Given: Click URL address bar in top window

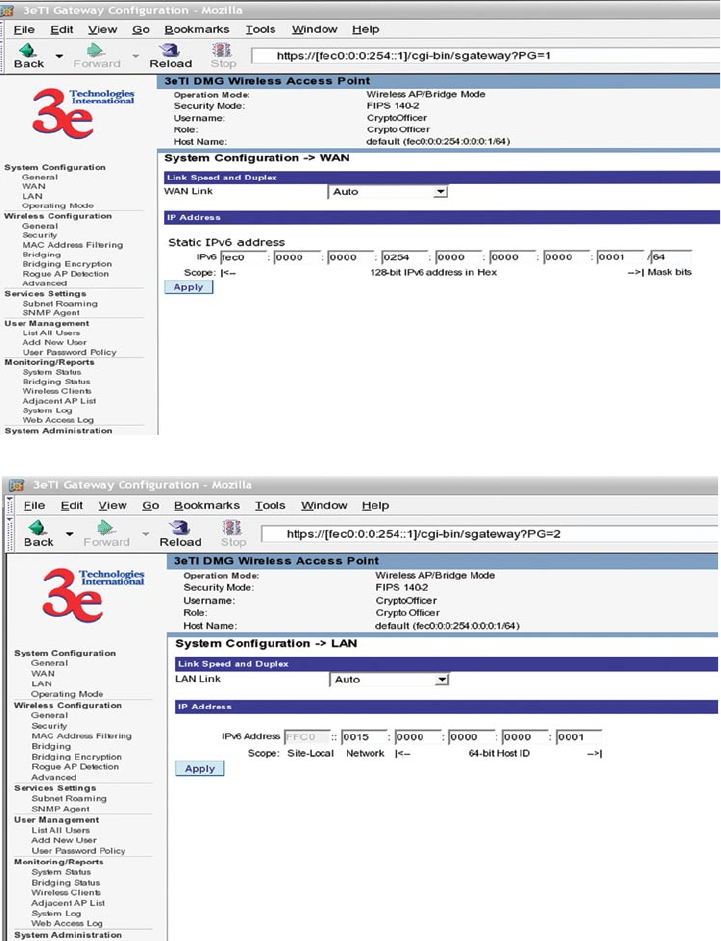Looking at the screenshot, I should (484, 56).
